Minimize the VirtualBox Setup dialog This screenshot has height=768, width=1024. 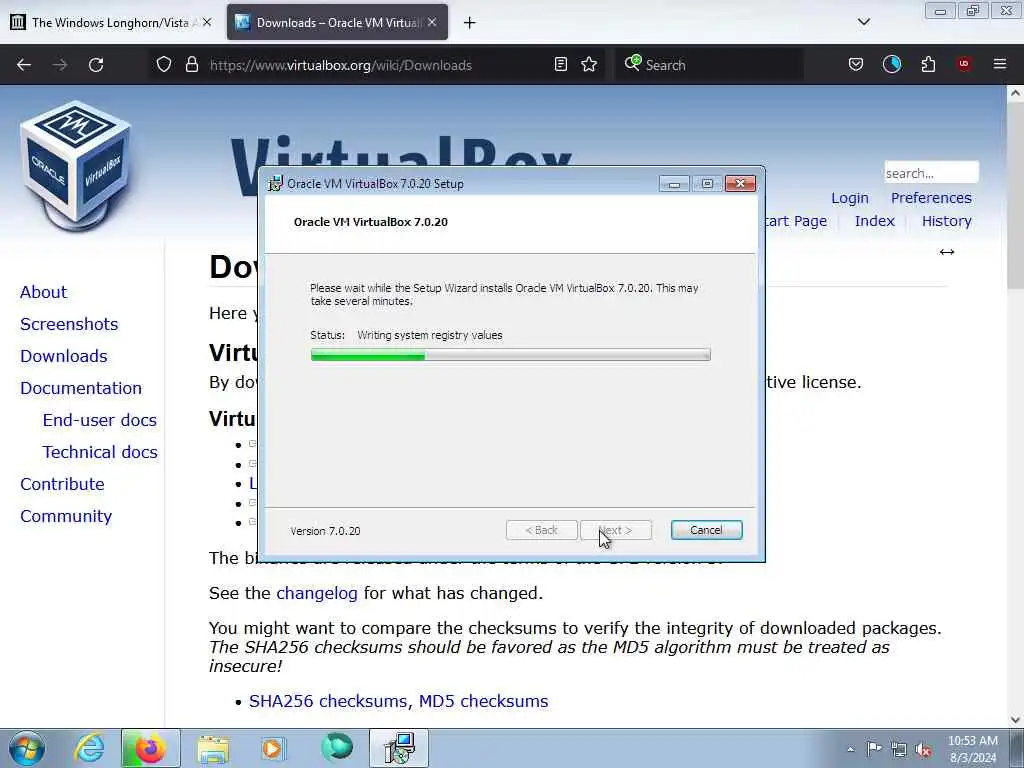pos(675,184)
